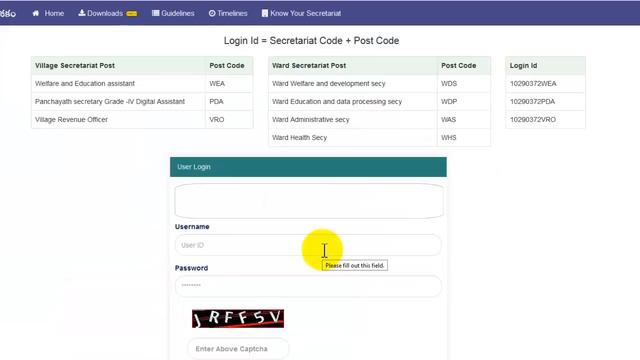Image resolution: width=640 pixels, height=360 pixels.
Task: Click the Username label
Action: 192,227
